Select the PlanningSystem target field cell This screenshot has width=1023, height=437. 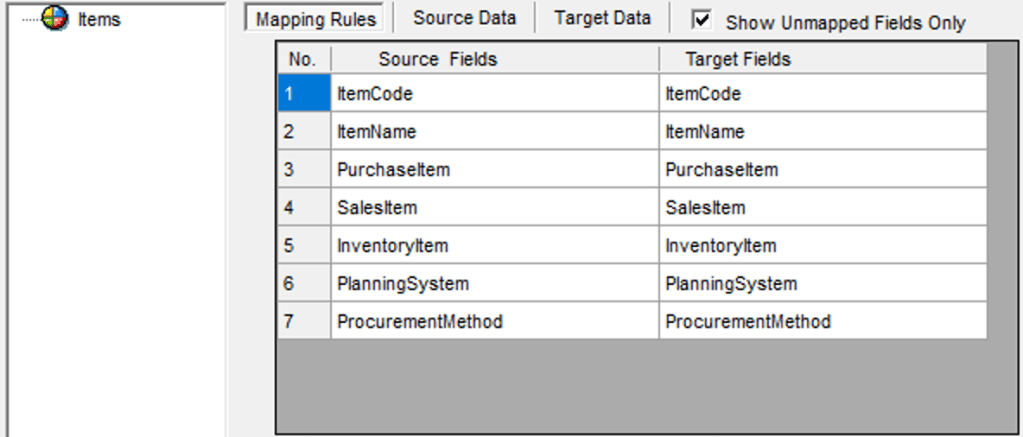[x=822, y=284]
